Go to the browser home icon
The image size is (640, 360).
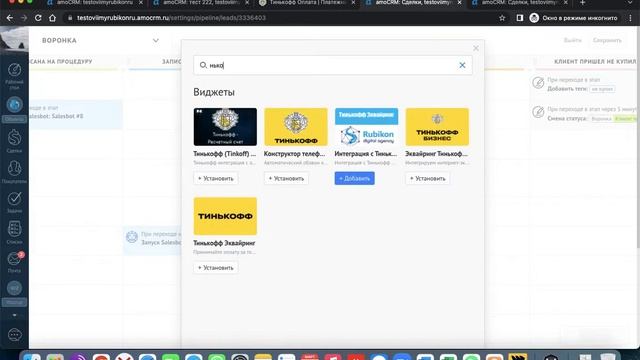[52, 18]
